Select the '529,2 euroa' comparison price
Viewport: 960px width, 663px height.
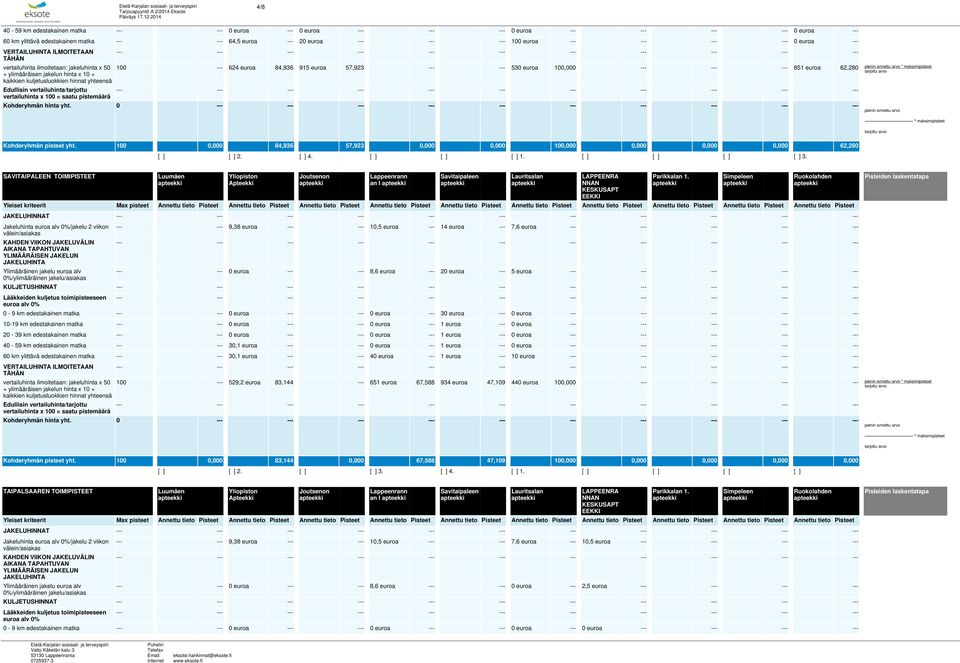tap(244, 382)
